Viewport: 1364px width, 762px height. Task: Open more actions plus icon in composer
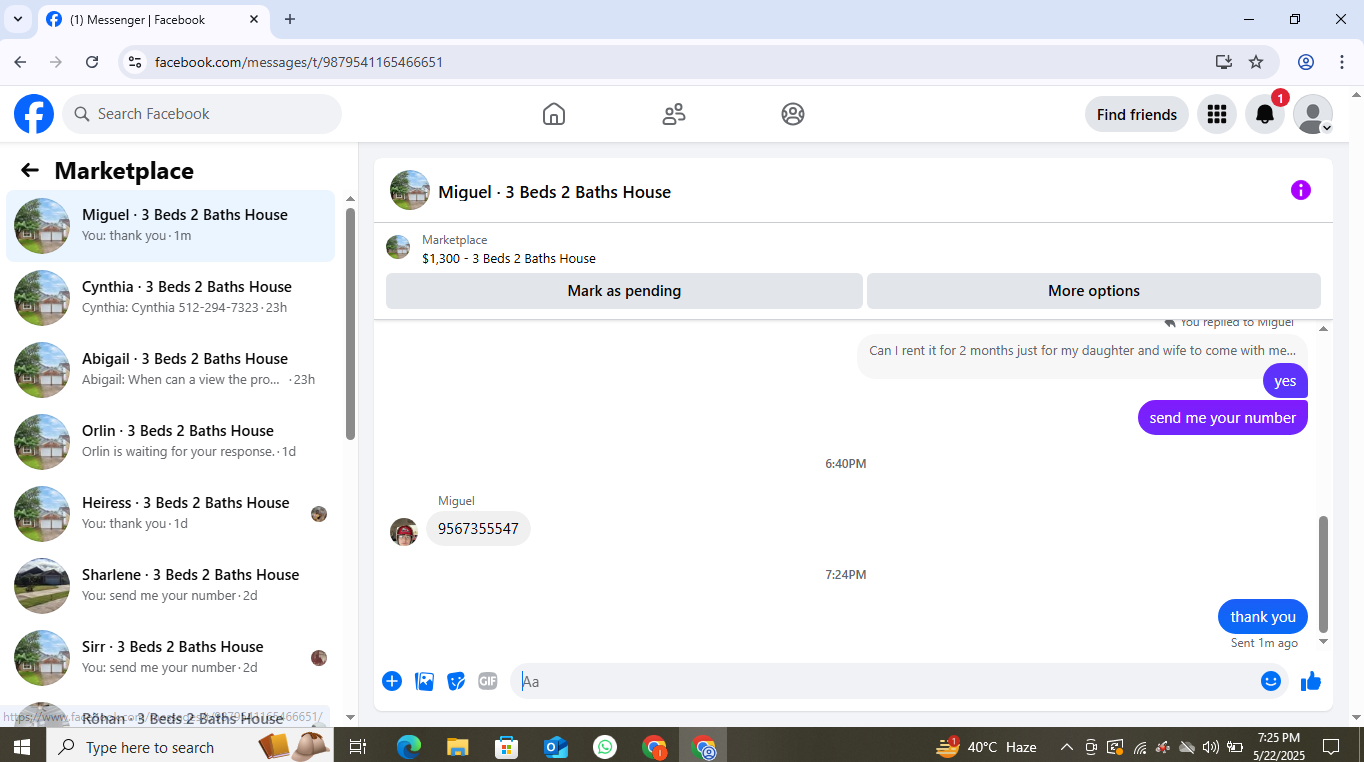(392, 681)
